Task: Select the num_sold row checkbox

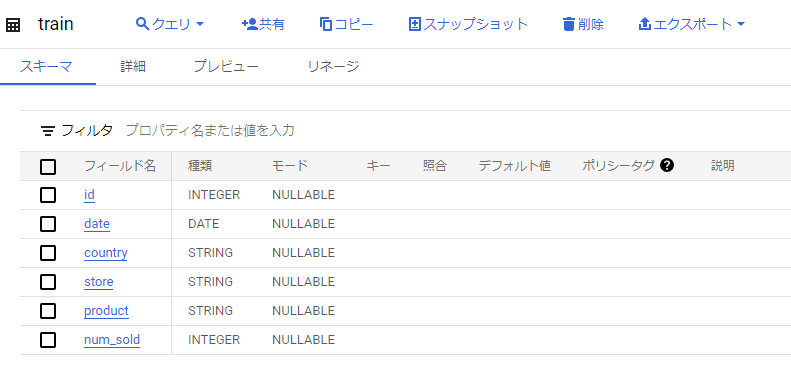Action: 48,340
